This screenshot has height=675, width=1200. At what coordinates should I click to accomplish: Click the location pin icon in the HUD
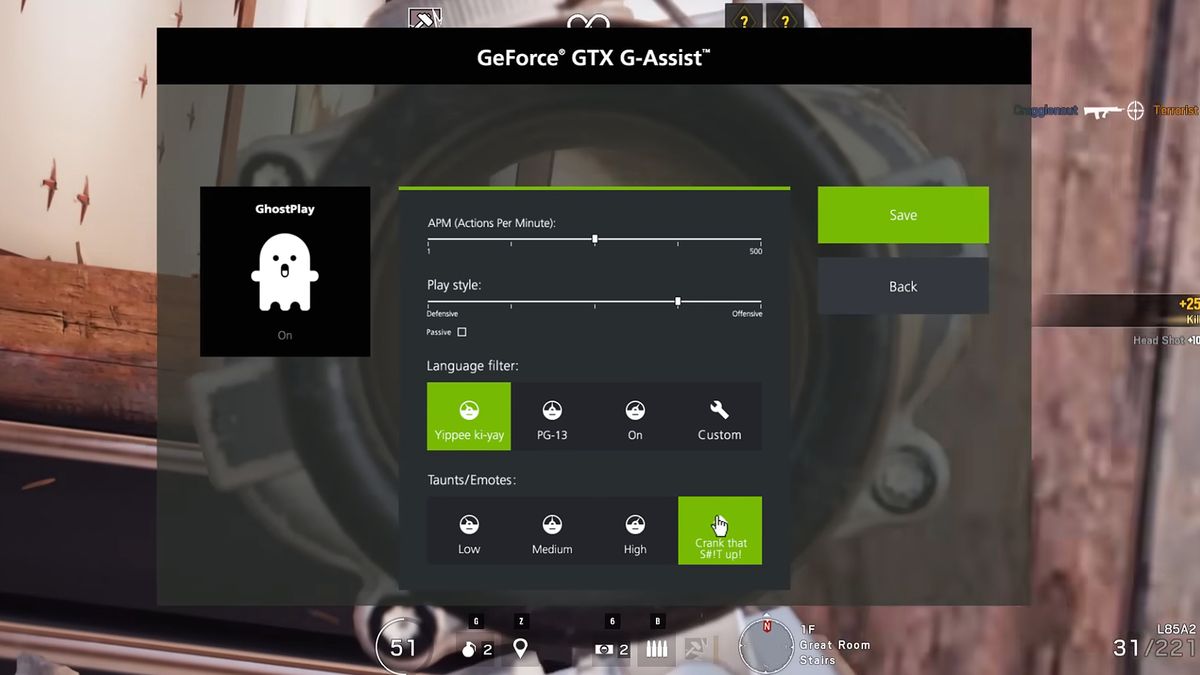tap(520, 649)
